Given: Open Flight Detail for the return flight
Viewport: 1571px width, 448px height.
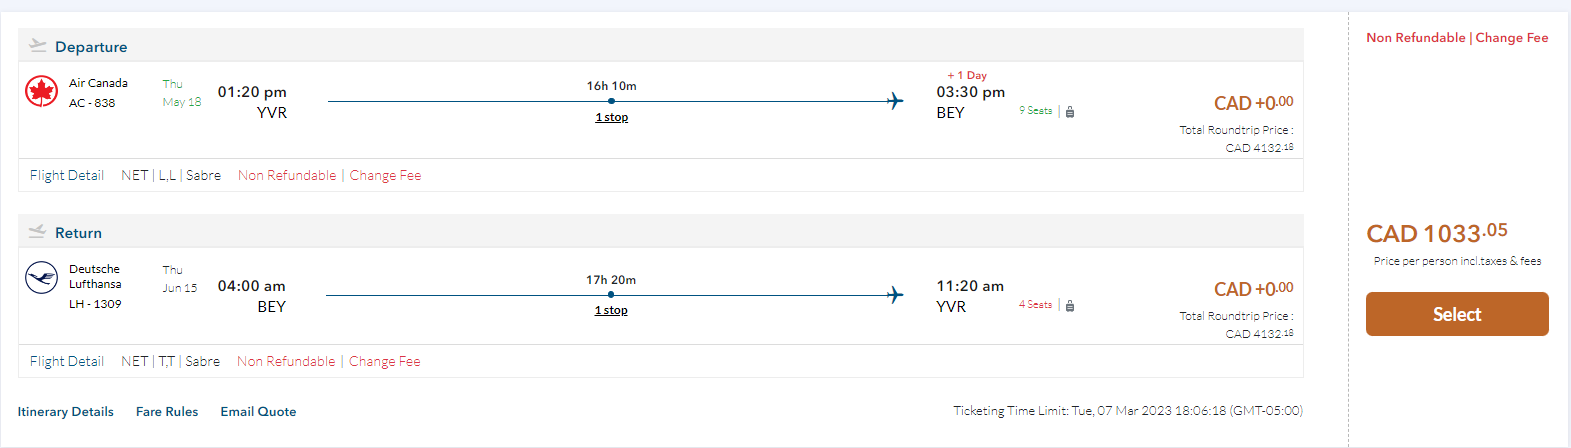Looking at the screenshot, I should 67,361.
